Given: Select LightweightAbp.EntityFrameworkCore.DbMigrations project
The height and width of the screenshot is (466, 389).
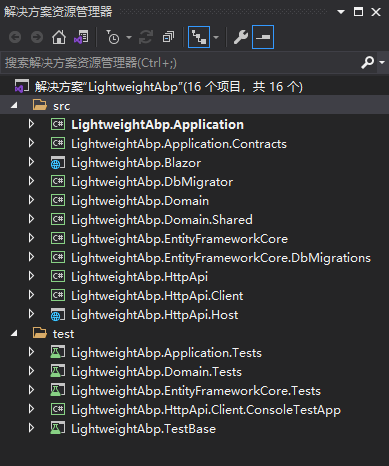Looking at the screenshot, I should coord(221,258).
